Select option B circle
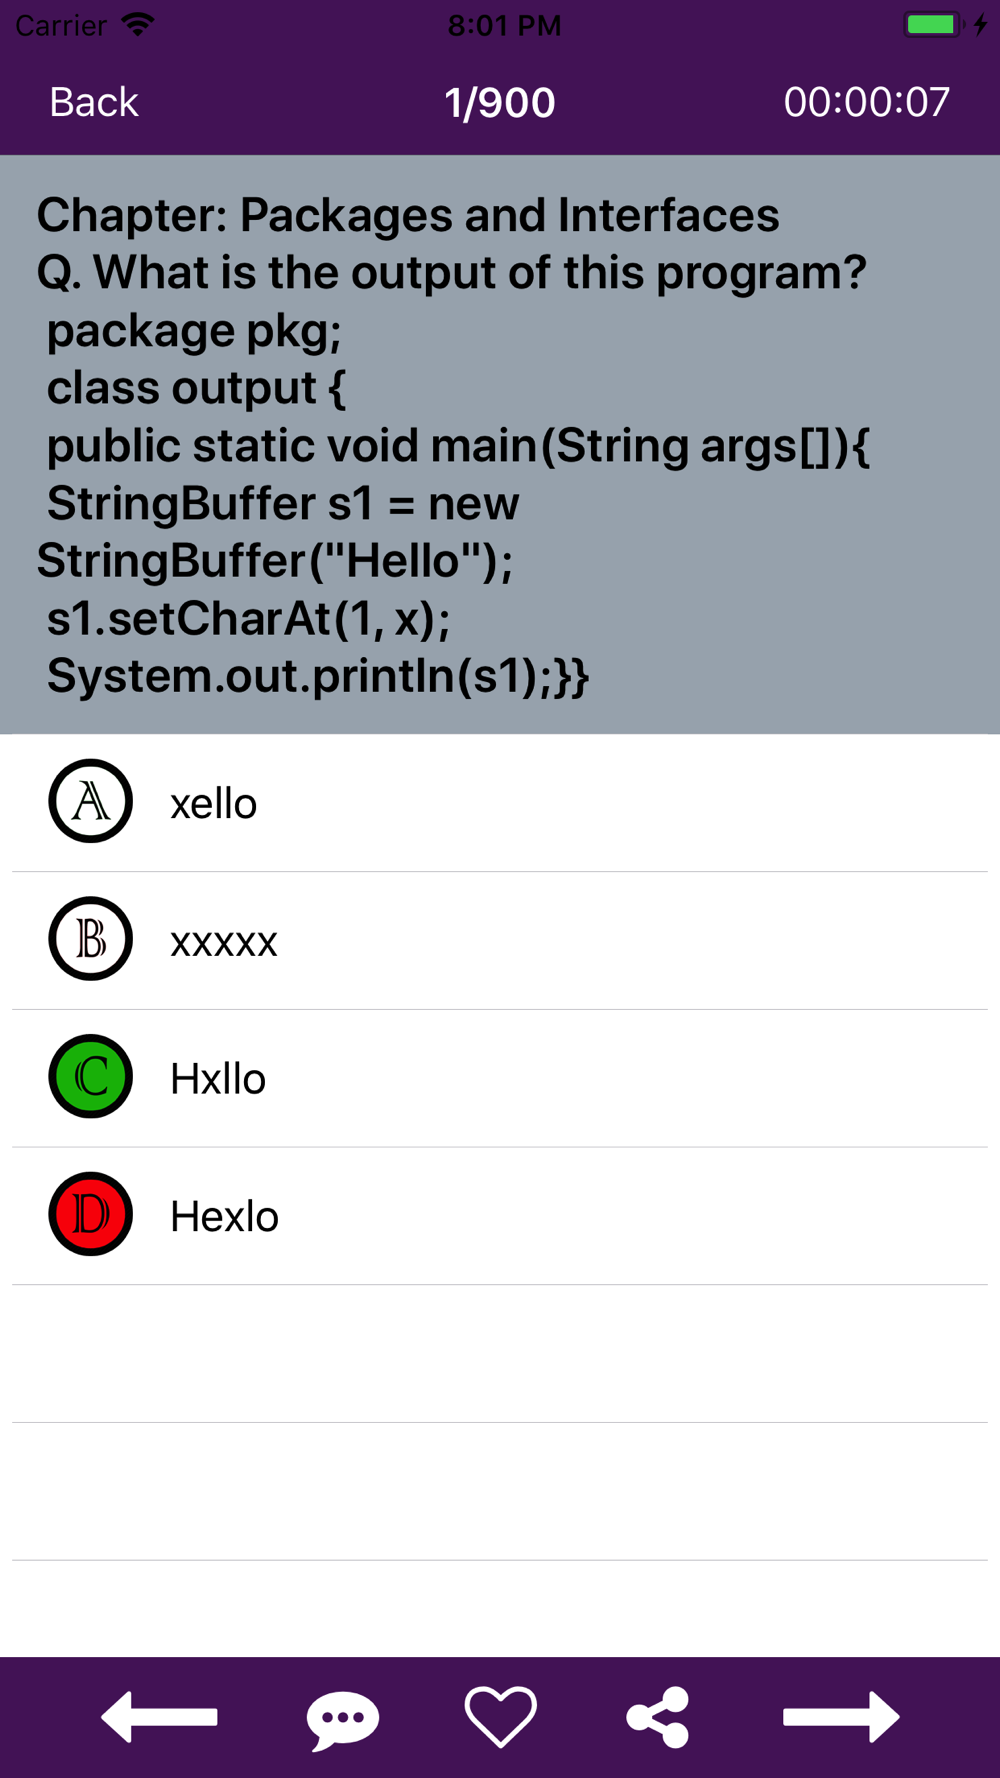Screen dimensions: 1000x1778 tap(91, 939)
